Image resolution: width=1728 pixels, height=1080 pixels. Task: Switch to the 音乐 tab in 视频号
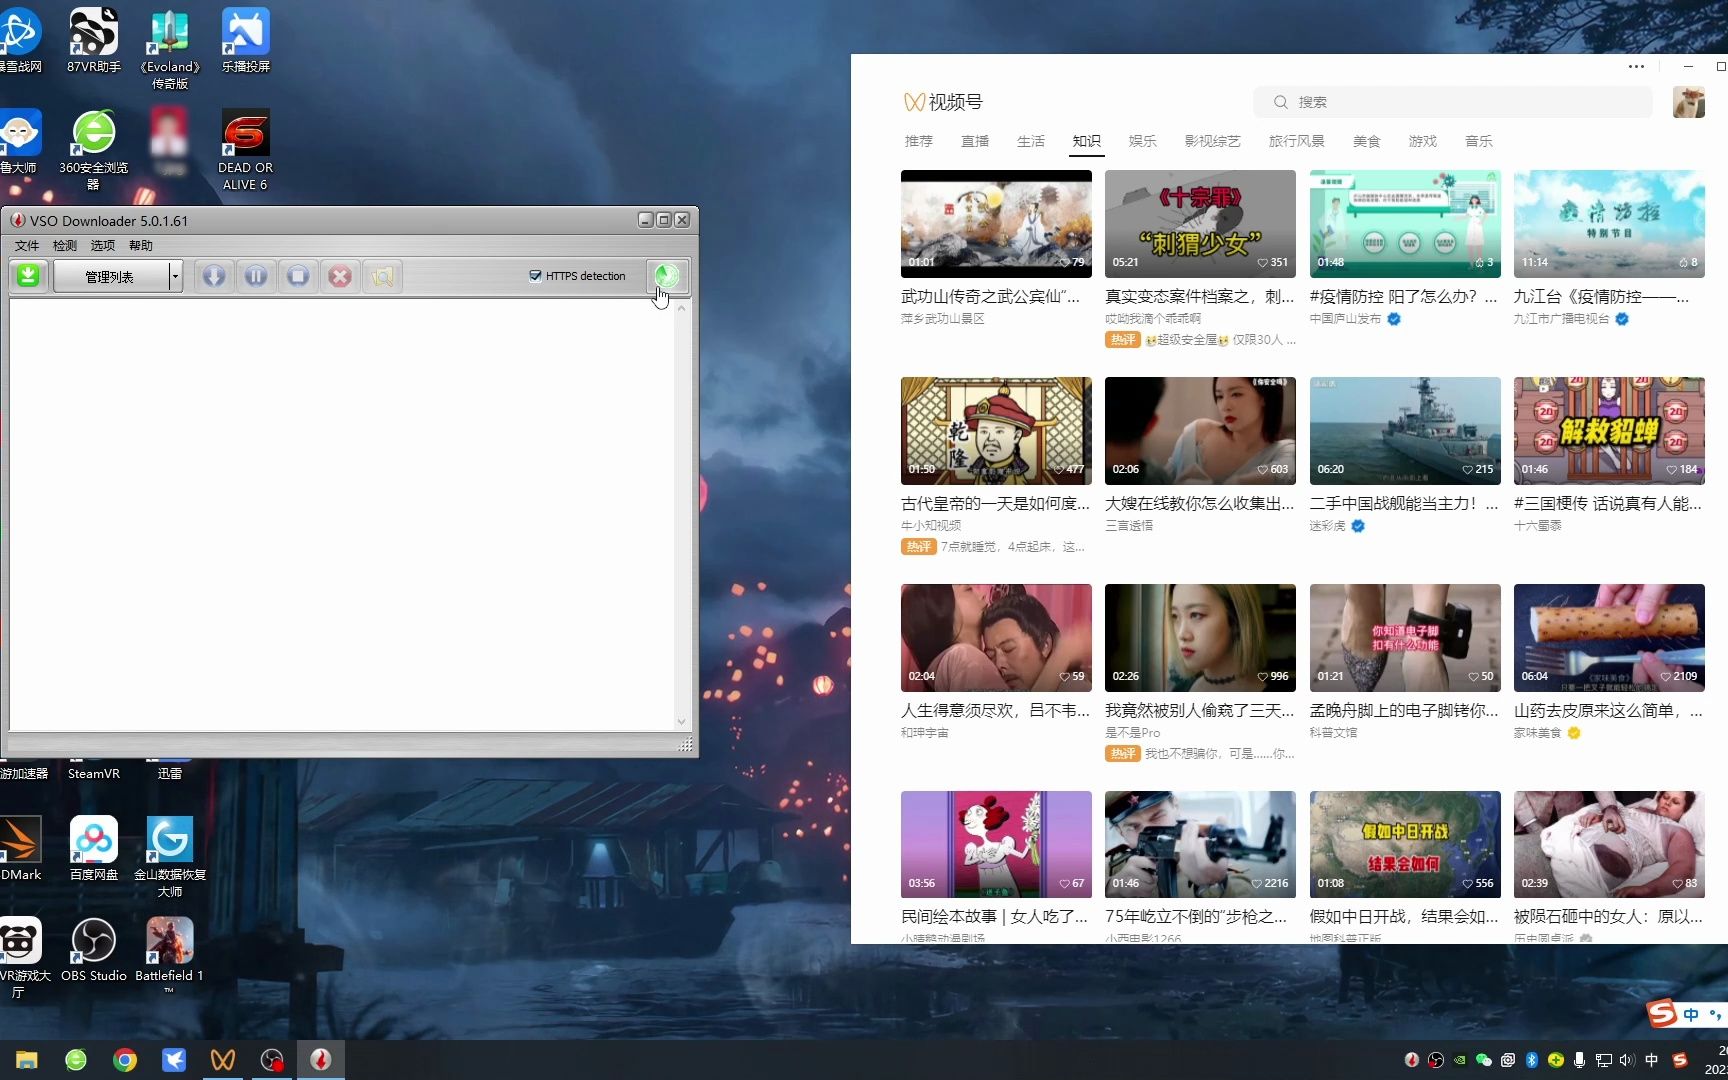(1479, 141)
